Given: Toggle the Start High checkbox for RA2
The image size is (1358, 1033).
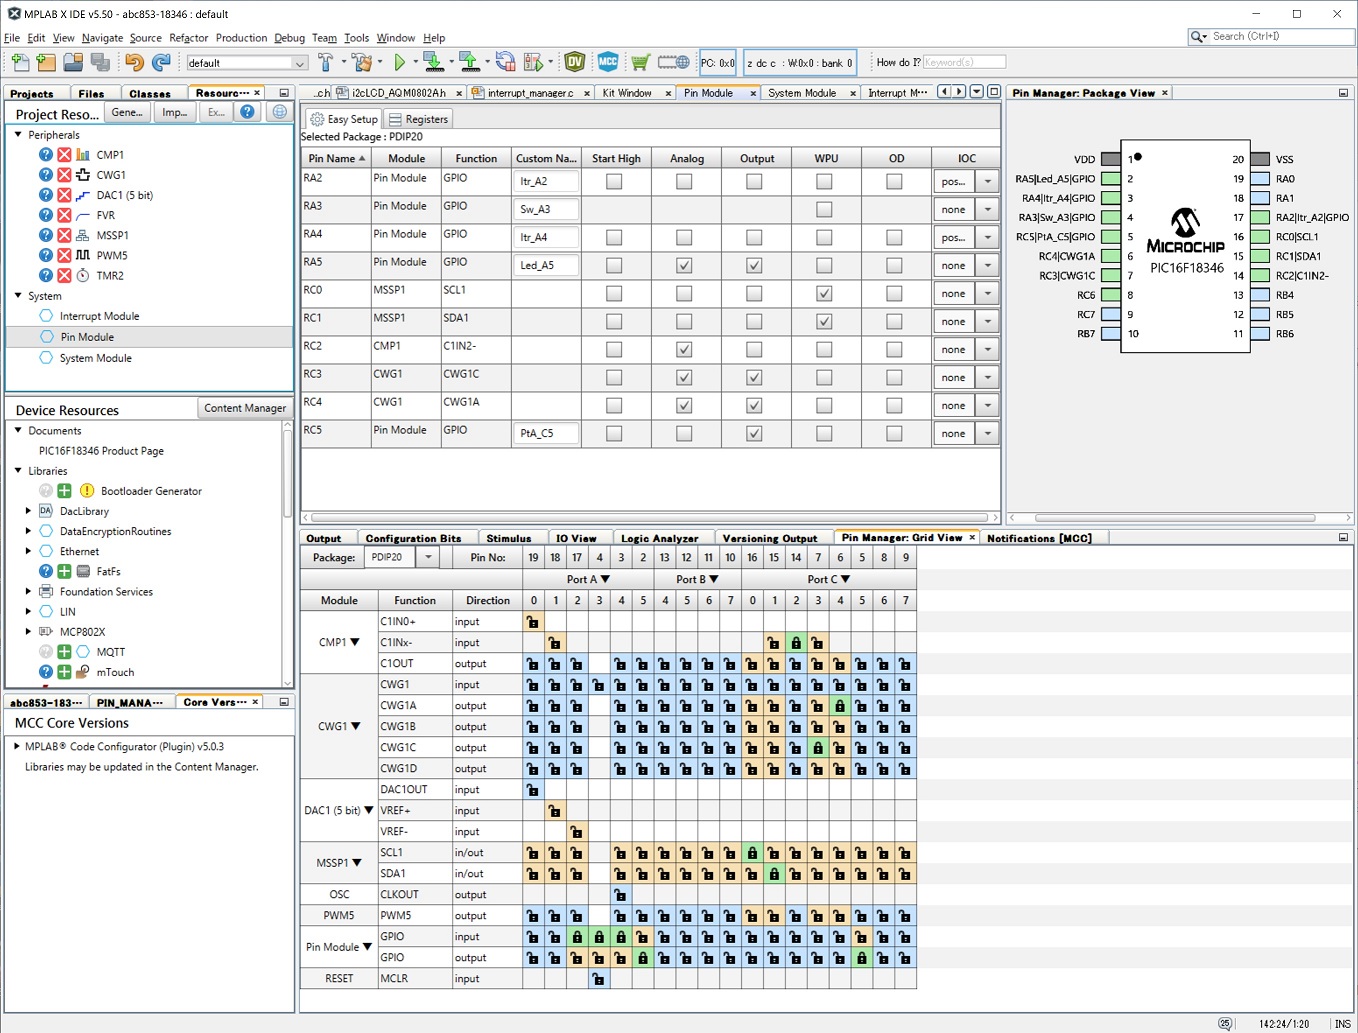Looking at the screenshot, I should (614, 182).
